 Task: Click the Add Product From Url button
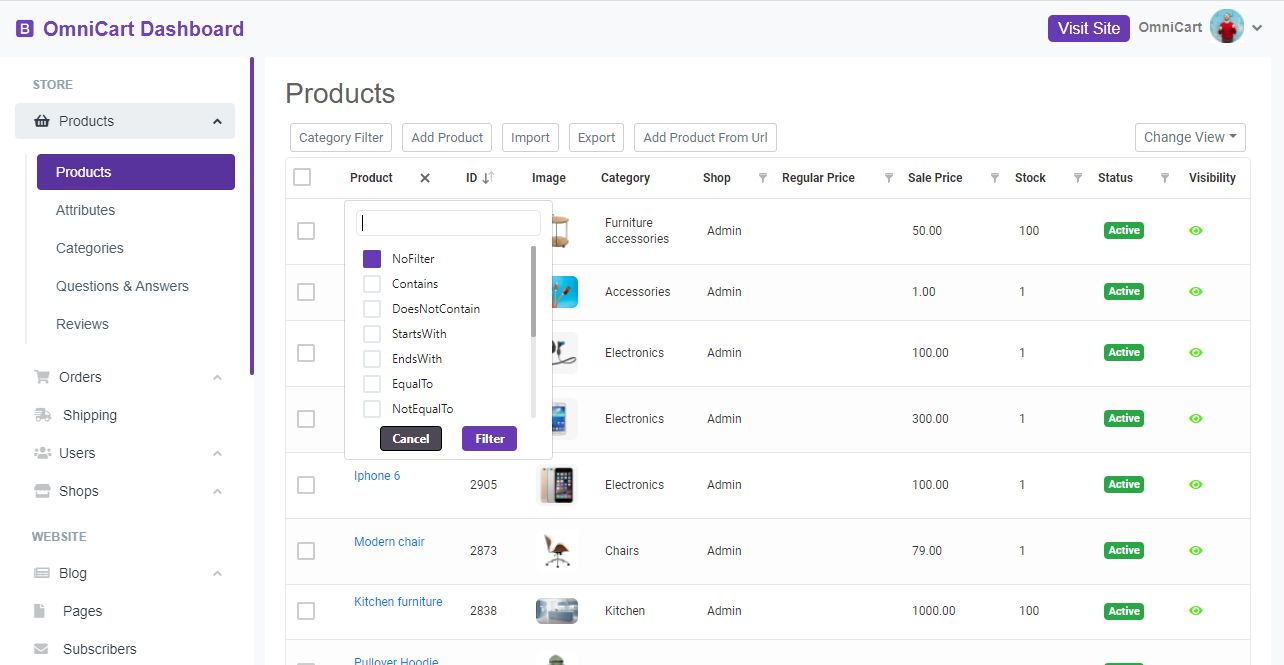pos(705,137)
